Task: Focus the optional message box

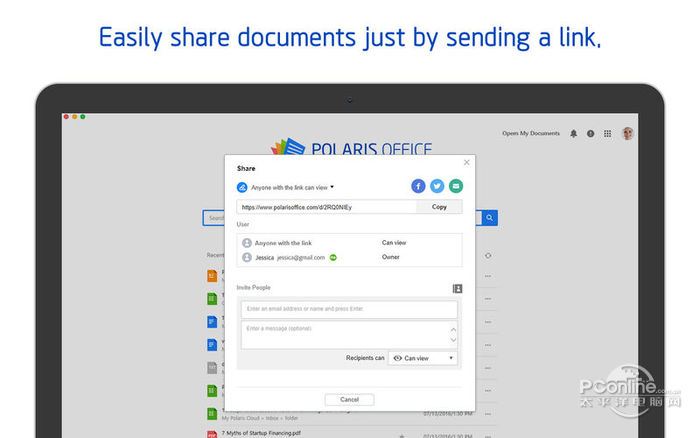Action: (x=349, y=334)
